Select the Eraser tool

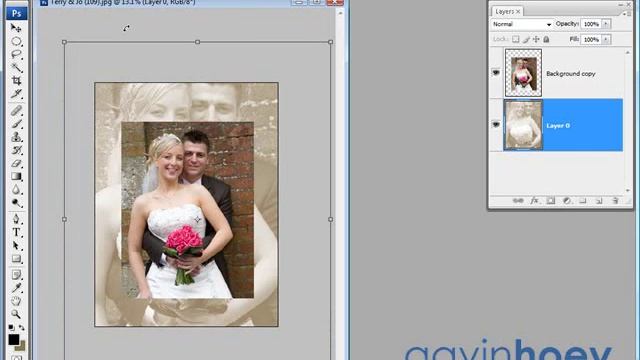[x=16, y=163]
